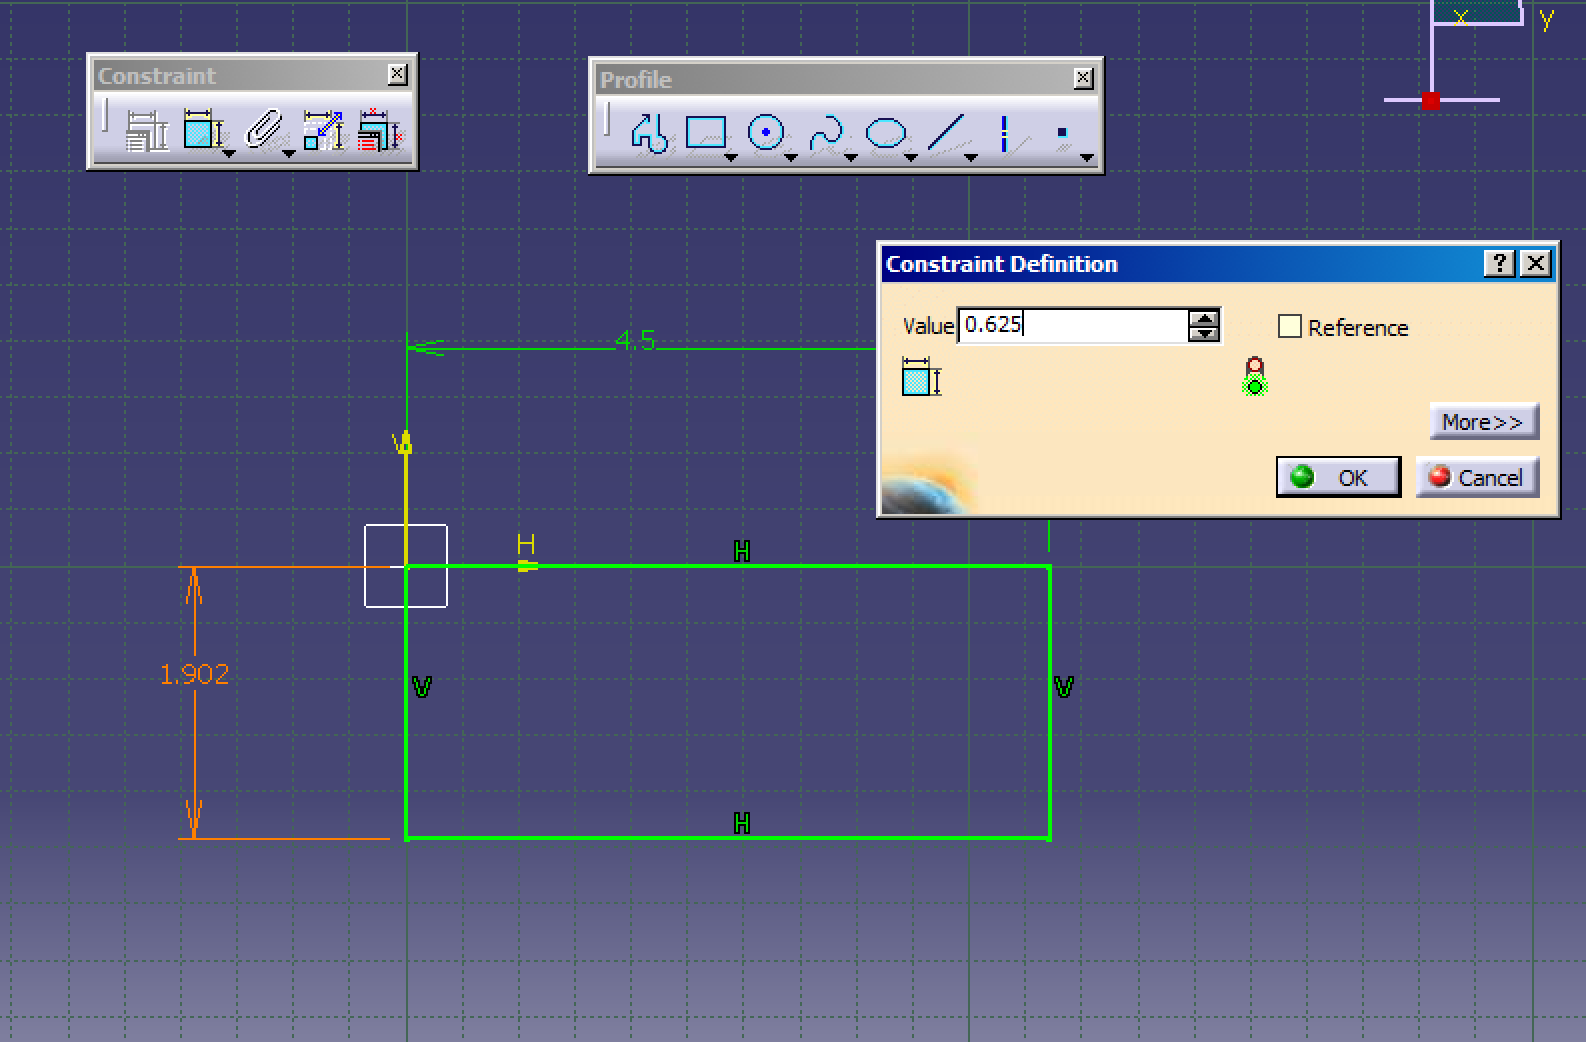The image size is (1586, 1042).
Task: Select the 4.5 dimension value
Action: click(x=635, y=340)
